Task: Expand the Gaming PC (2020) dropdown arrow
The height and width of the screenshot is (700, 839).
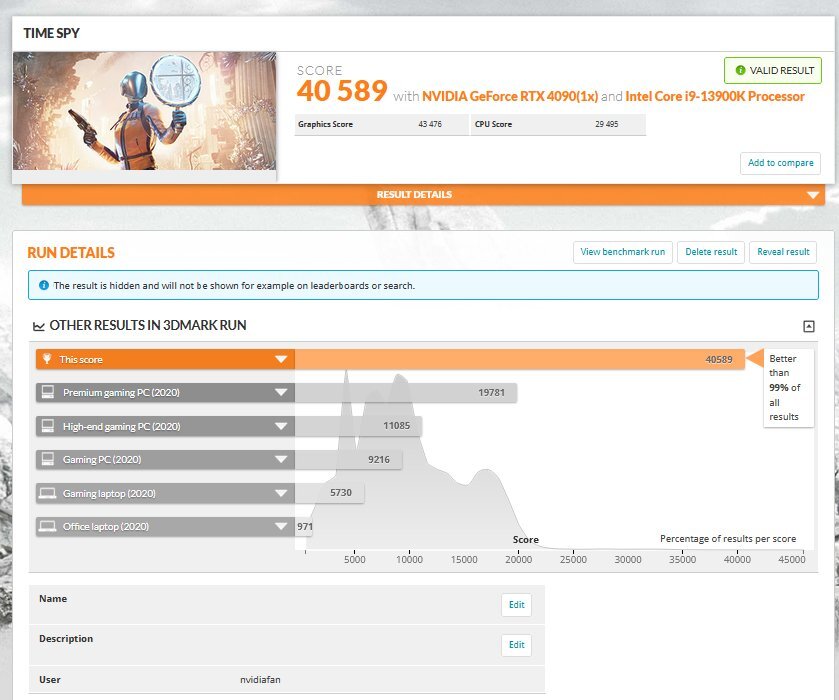Action: click(281, 459)
